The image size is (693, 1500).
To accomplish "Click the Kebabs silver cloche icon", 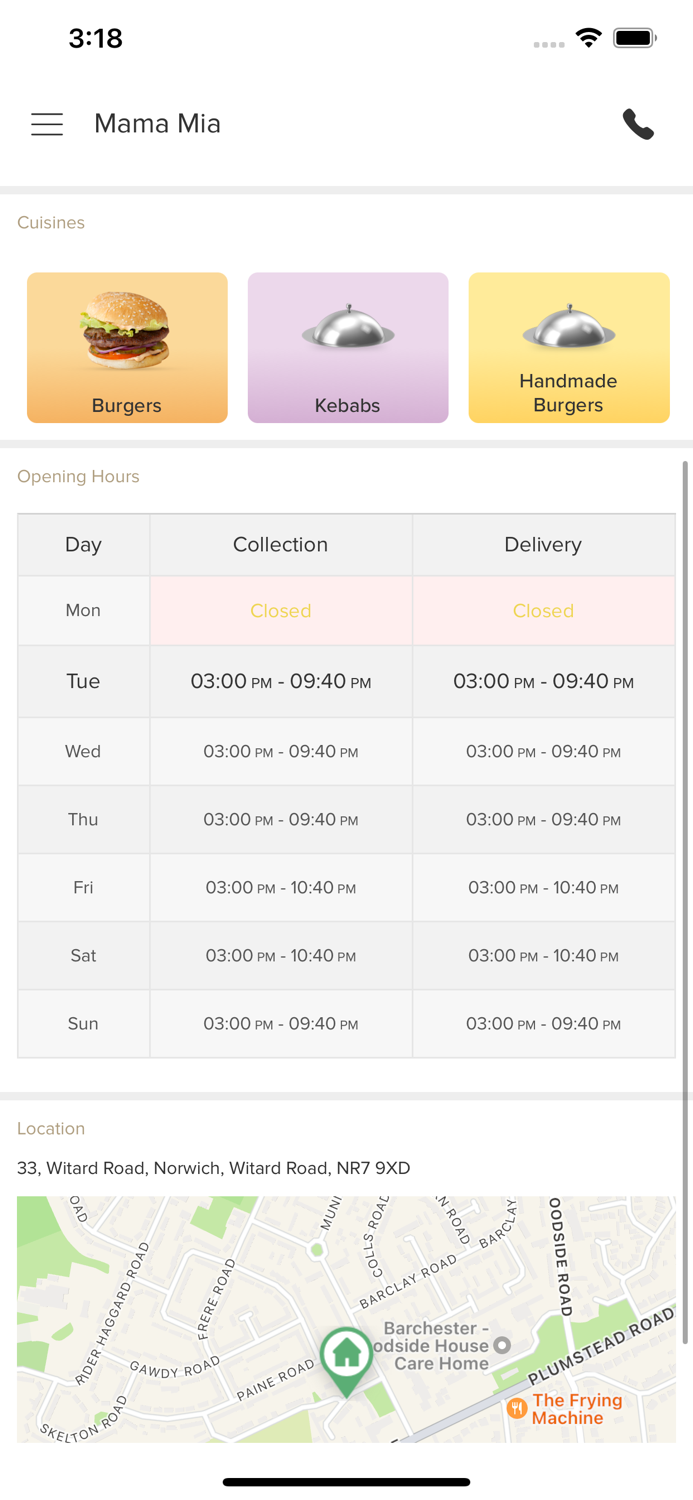I will click(348, 327).
